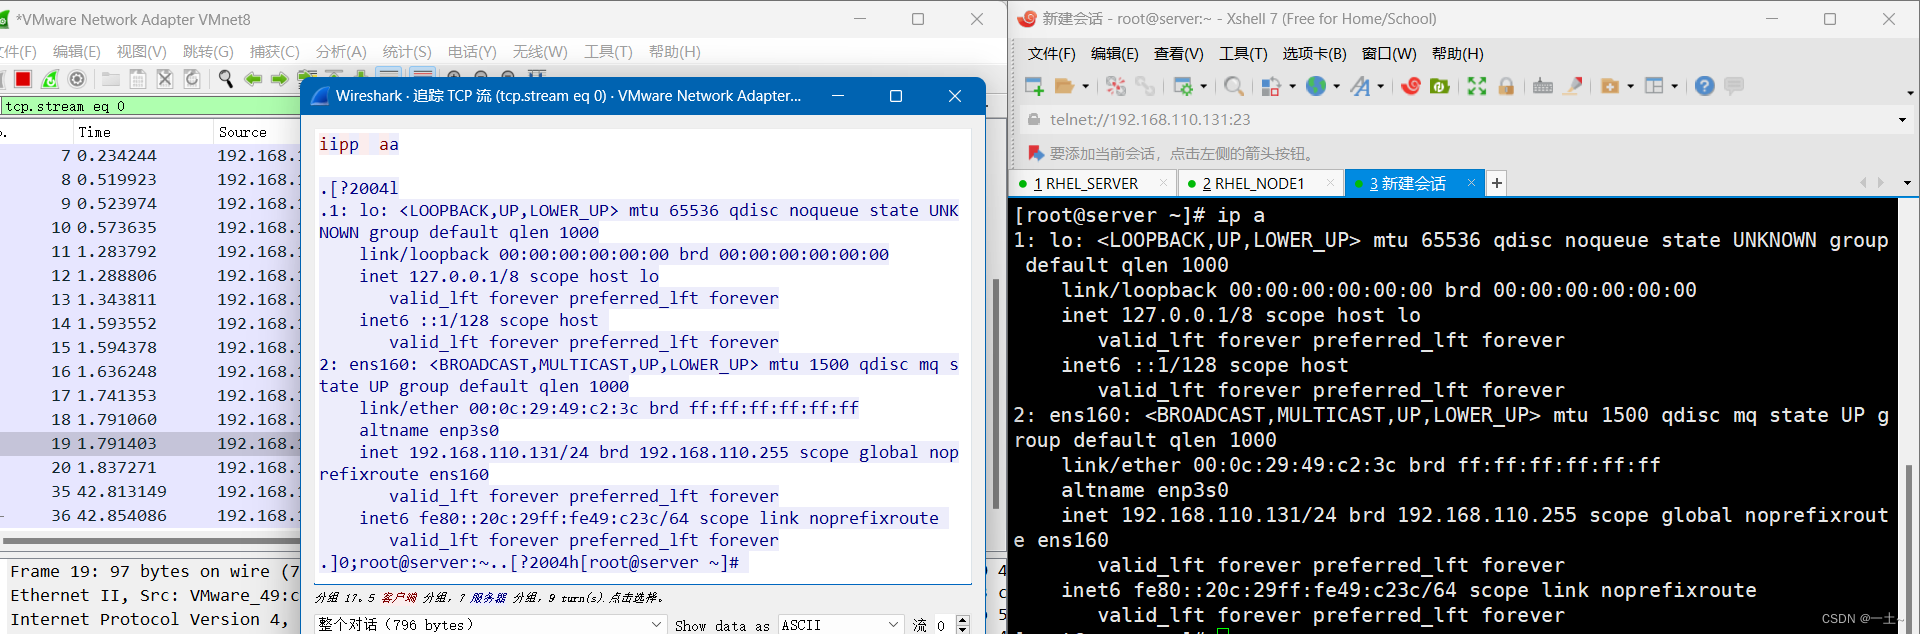The height and width of the screenshot is (634, 1920).
Task: Expand the telnet address bar dropdown
Action: point(1902,120)
